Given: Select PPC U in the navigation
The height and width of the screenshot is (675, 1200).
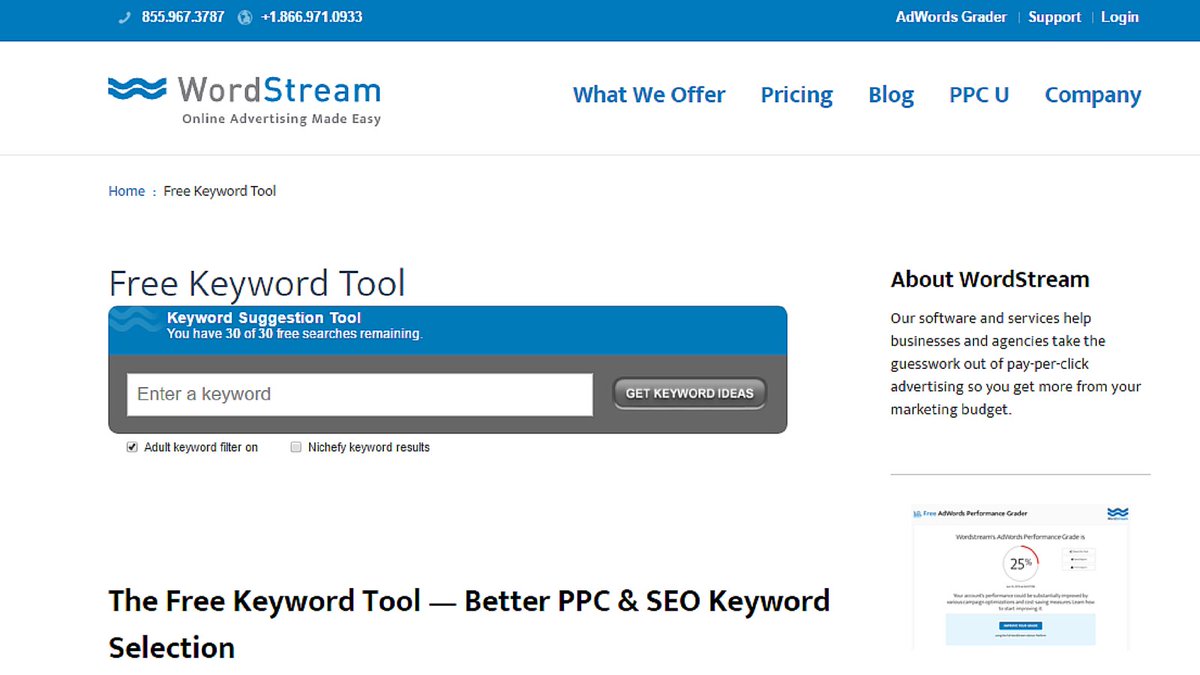Looking at the screenshot, I should 979,94.
